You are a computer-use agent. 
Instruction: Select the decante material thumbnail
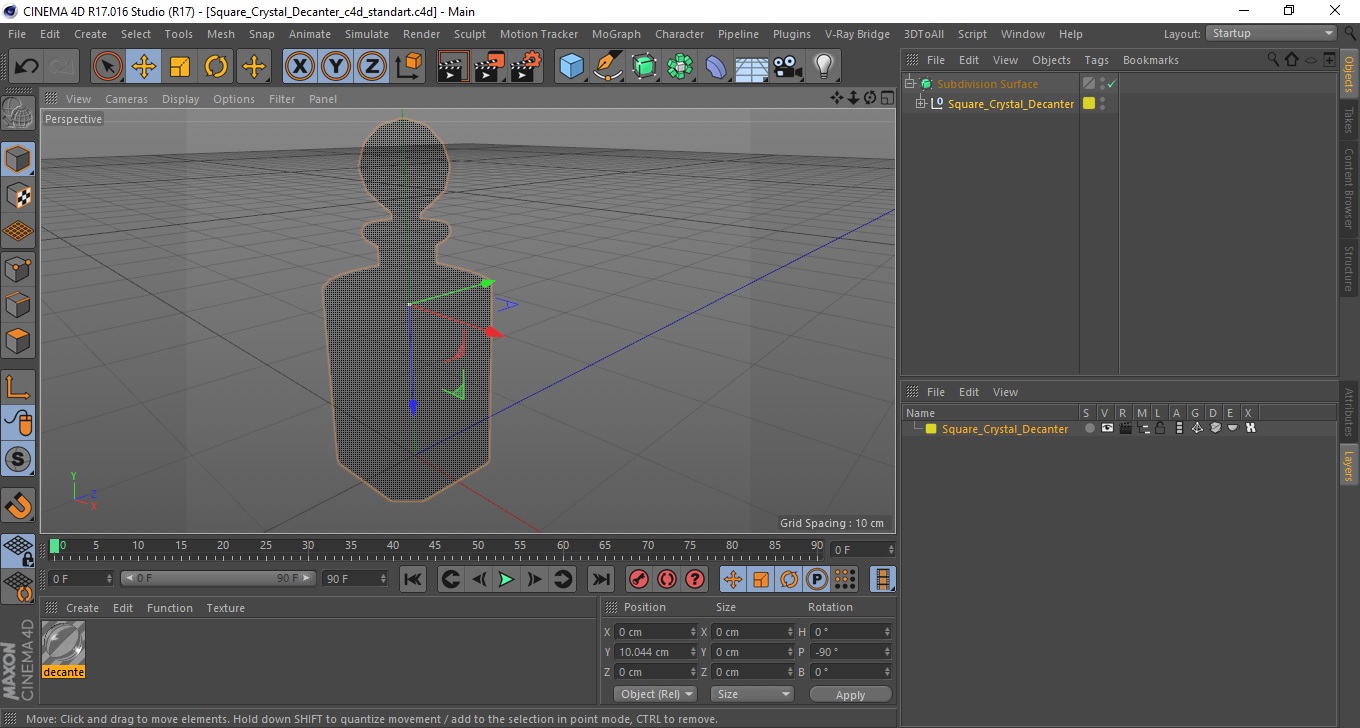63,643
